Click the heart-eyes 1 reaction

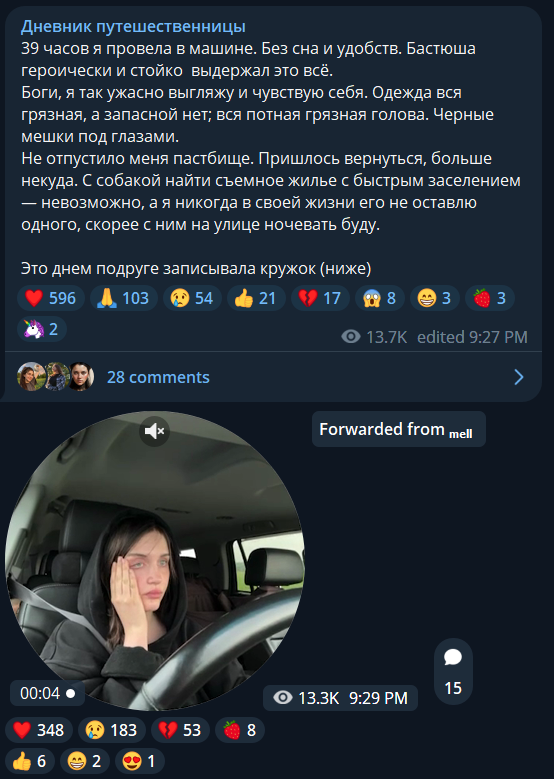point(140,761)
